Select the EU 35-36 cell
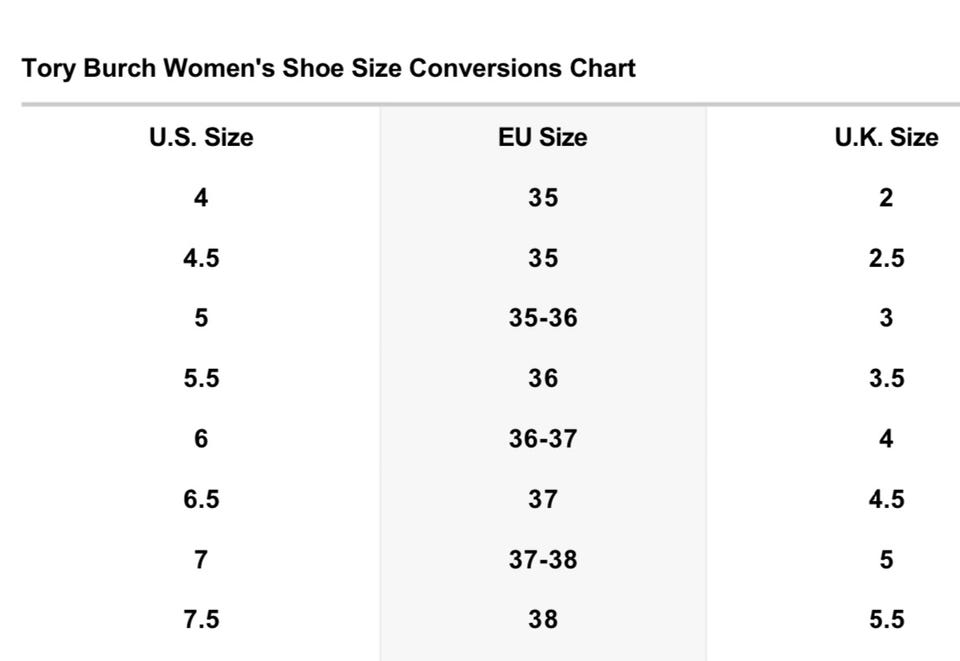This screenshot has height=661, width=960. [543, 318]
